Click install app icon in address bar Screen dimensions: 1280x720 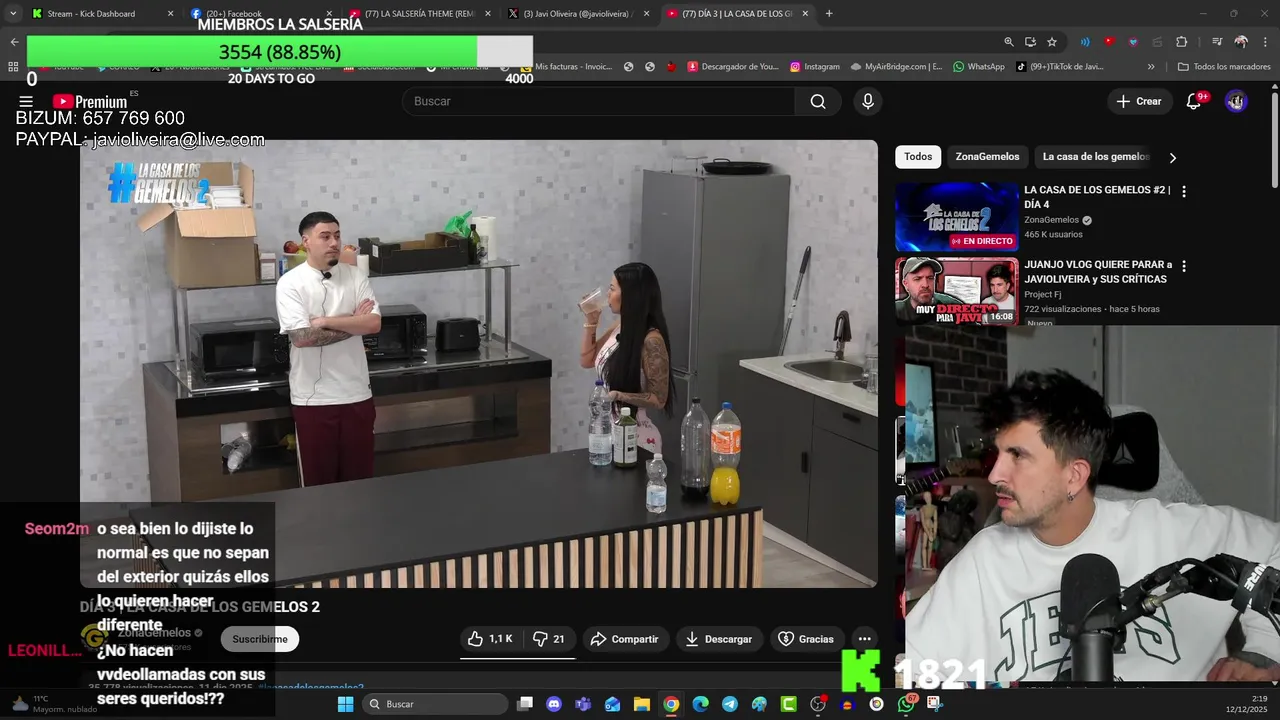point(1030,42)
